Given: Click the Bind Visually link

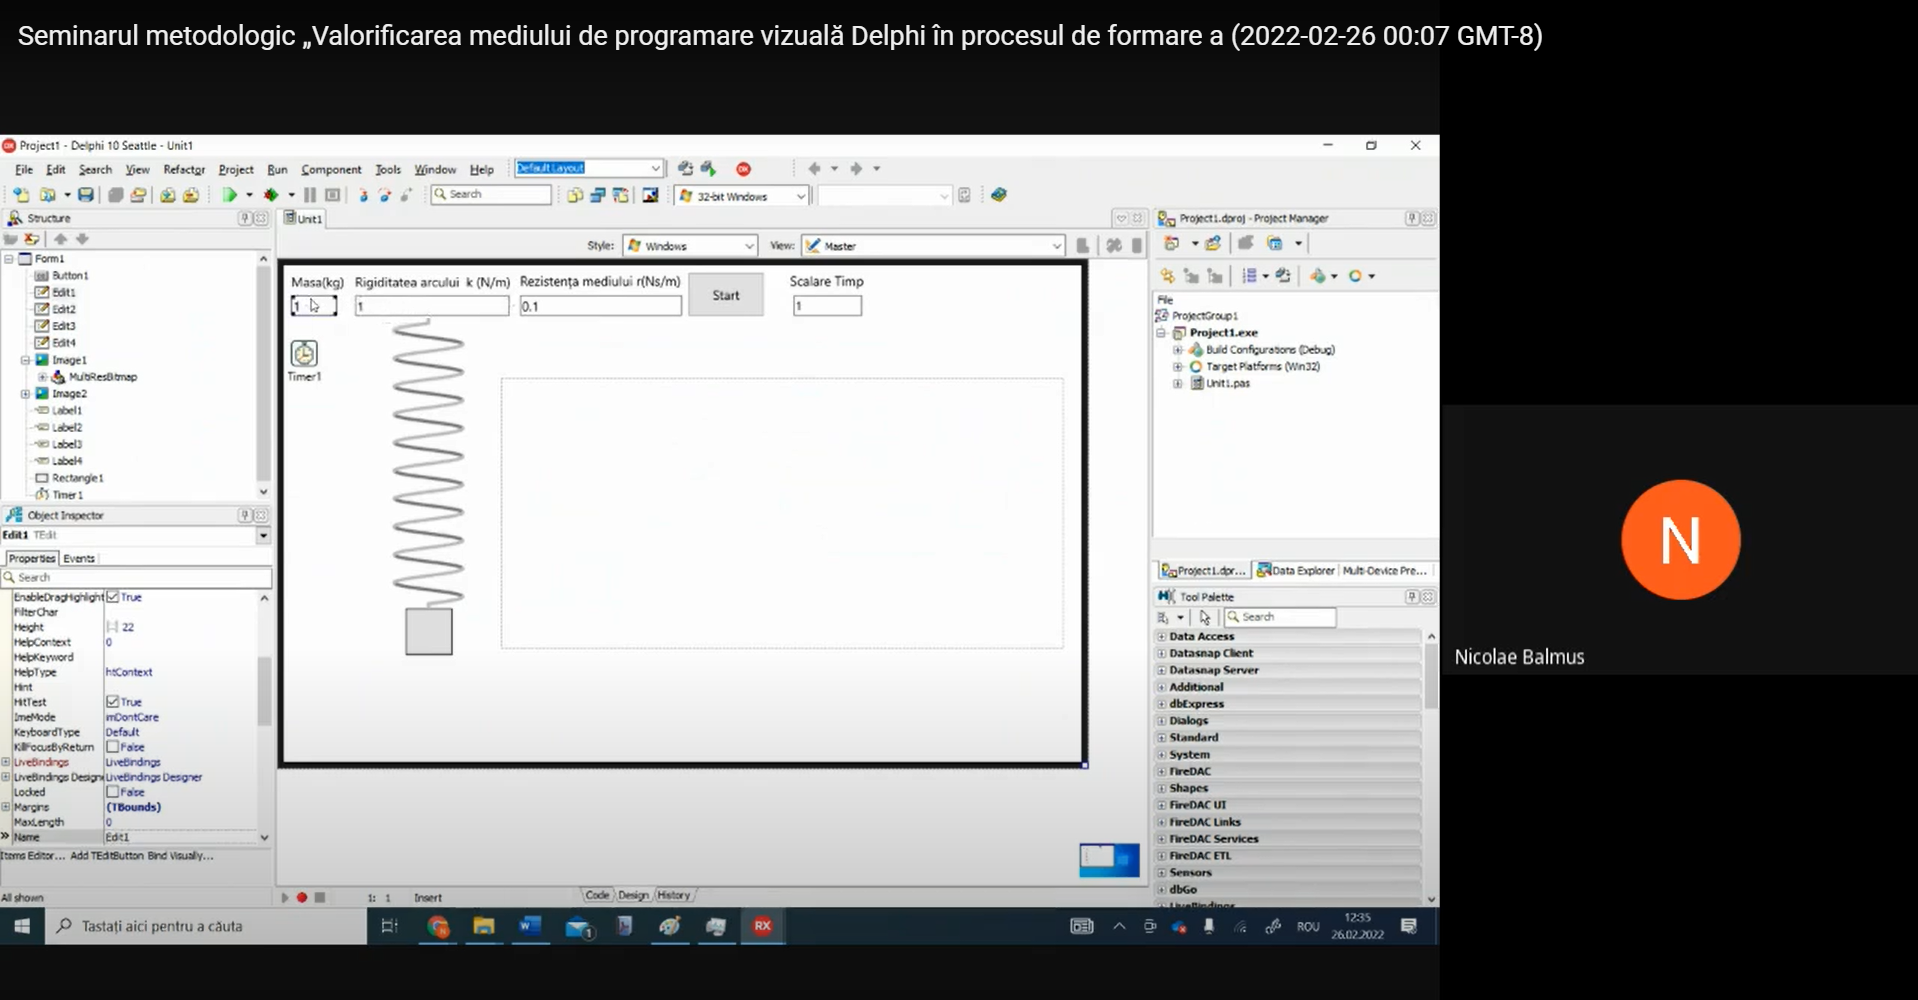Looking at the screenshot, I should tap(180, 856).
